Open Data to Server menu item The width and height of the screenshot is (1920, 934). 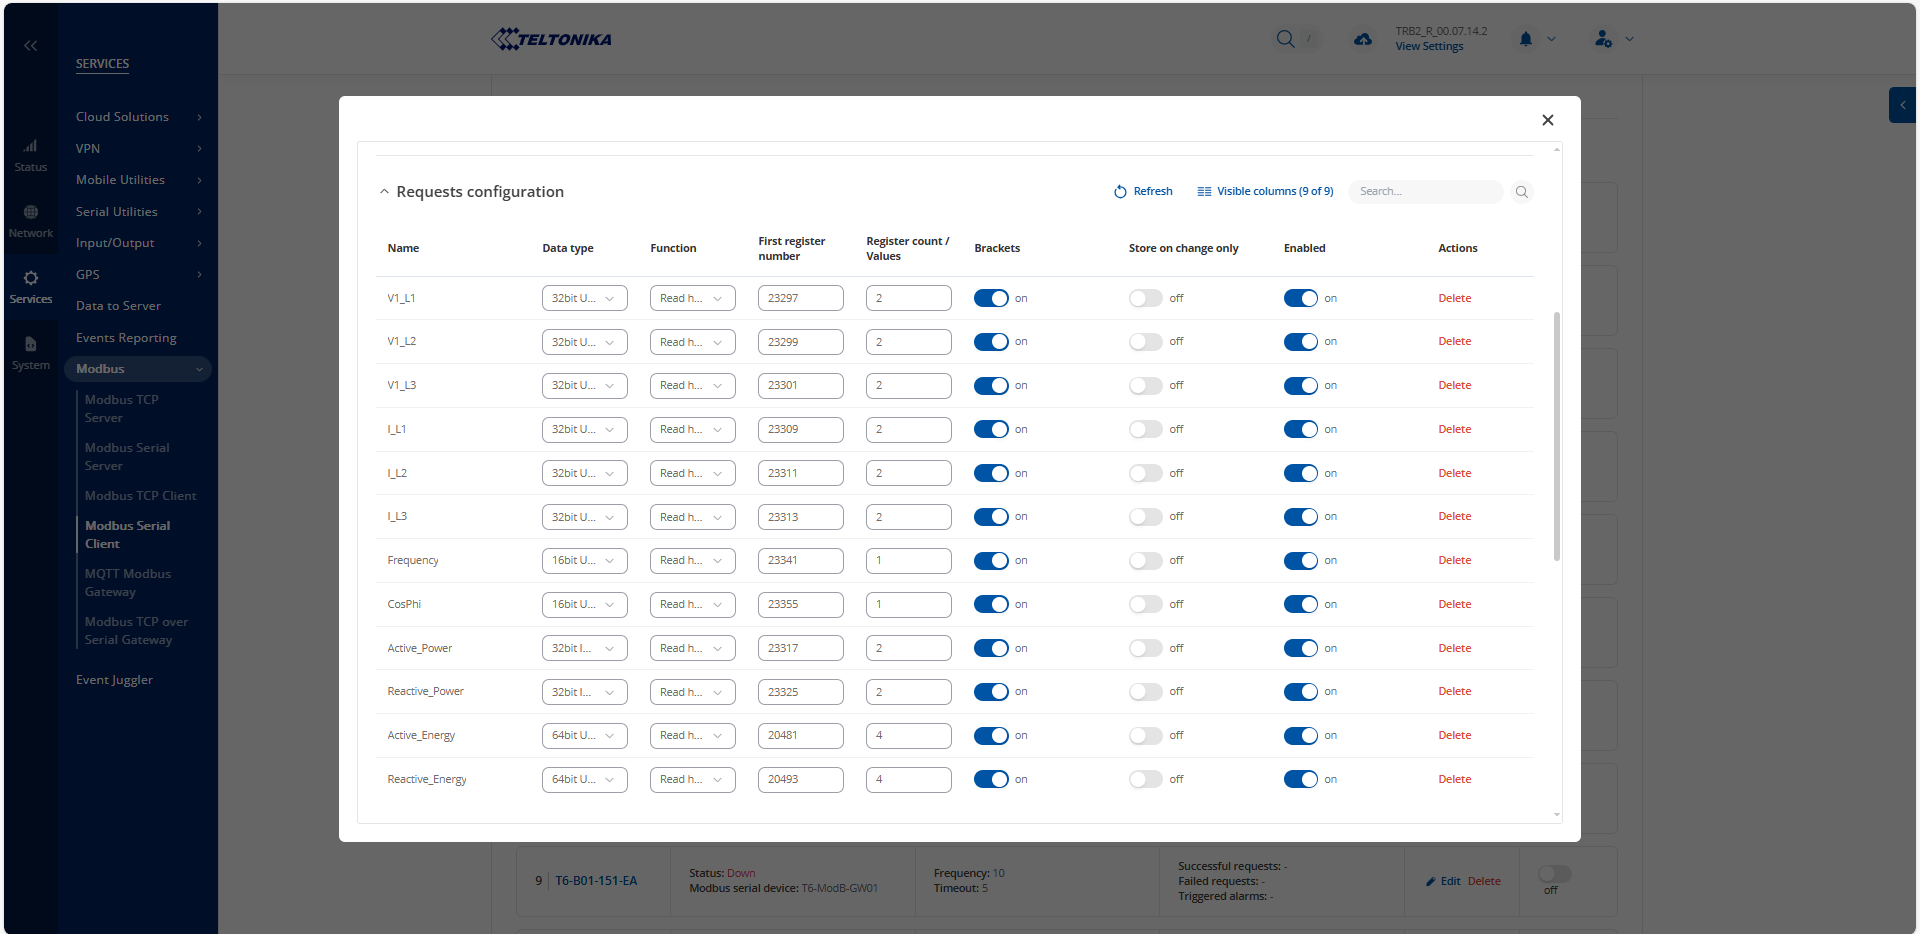pyautogui.click(x=118, y=306)
